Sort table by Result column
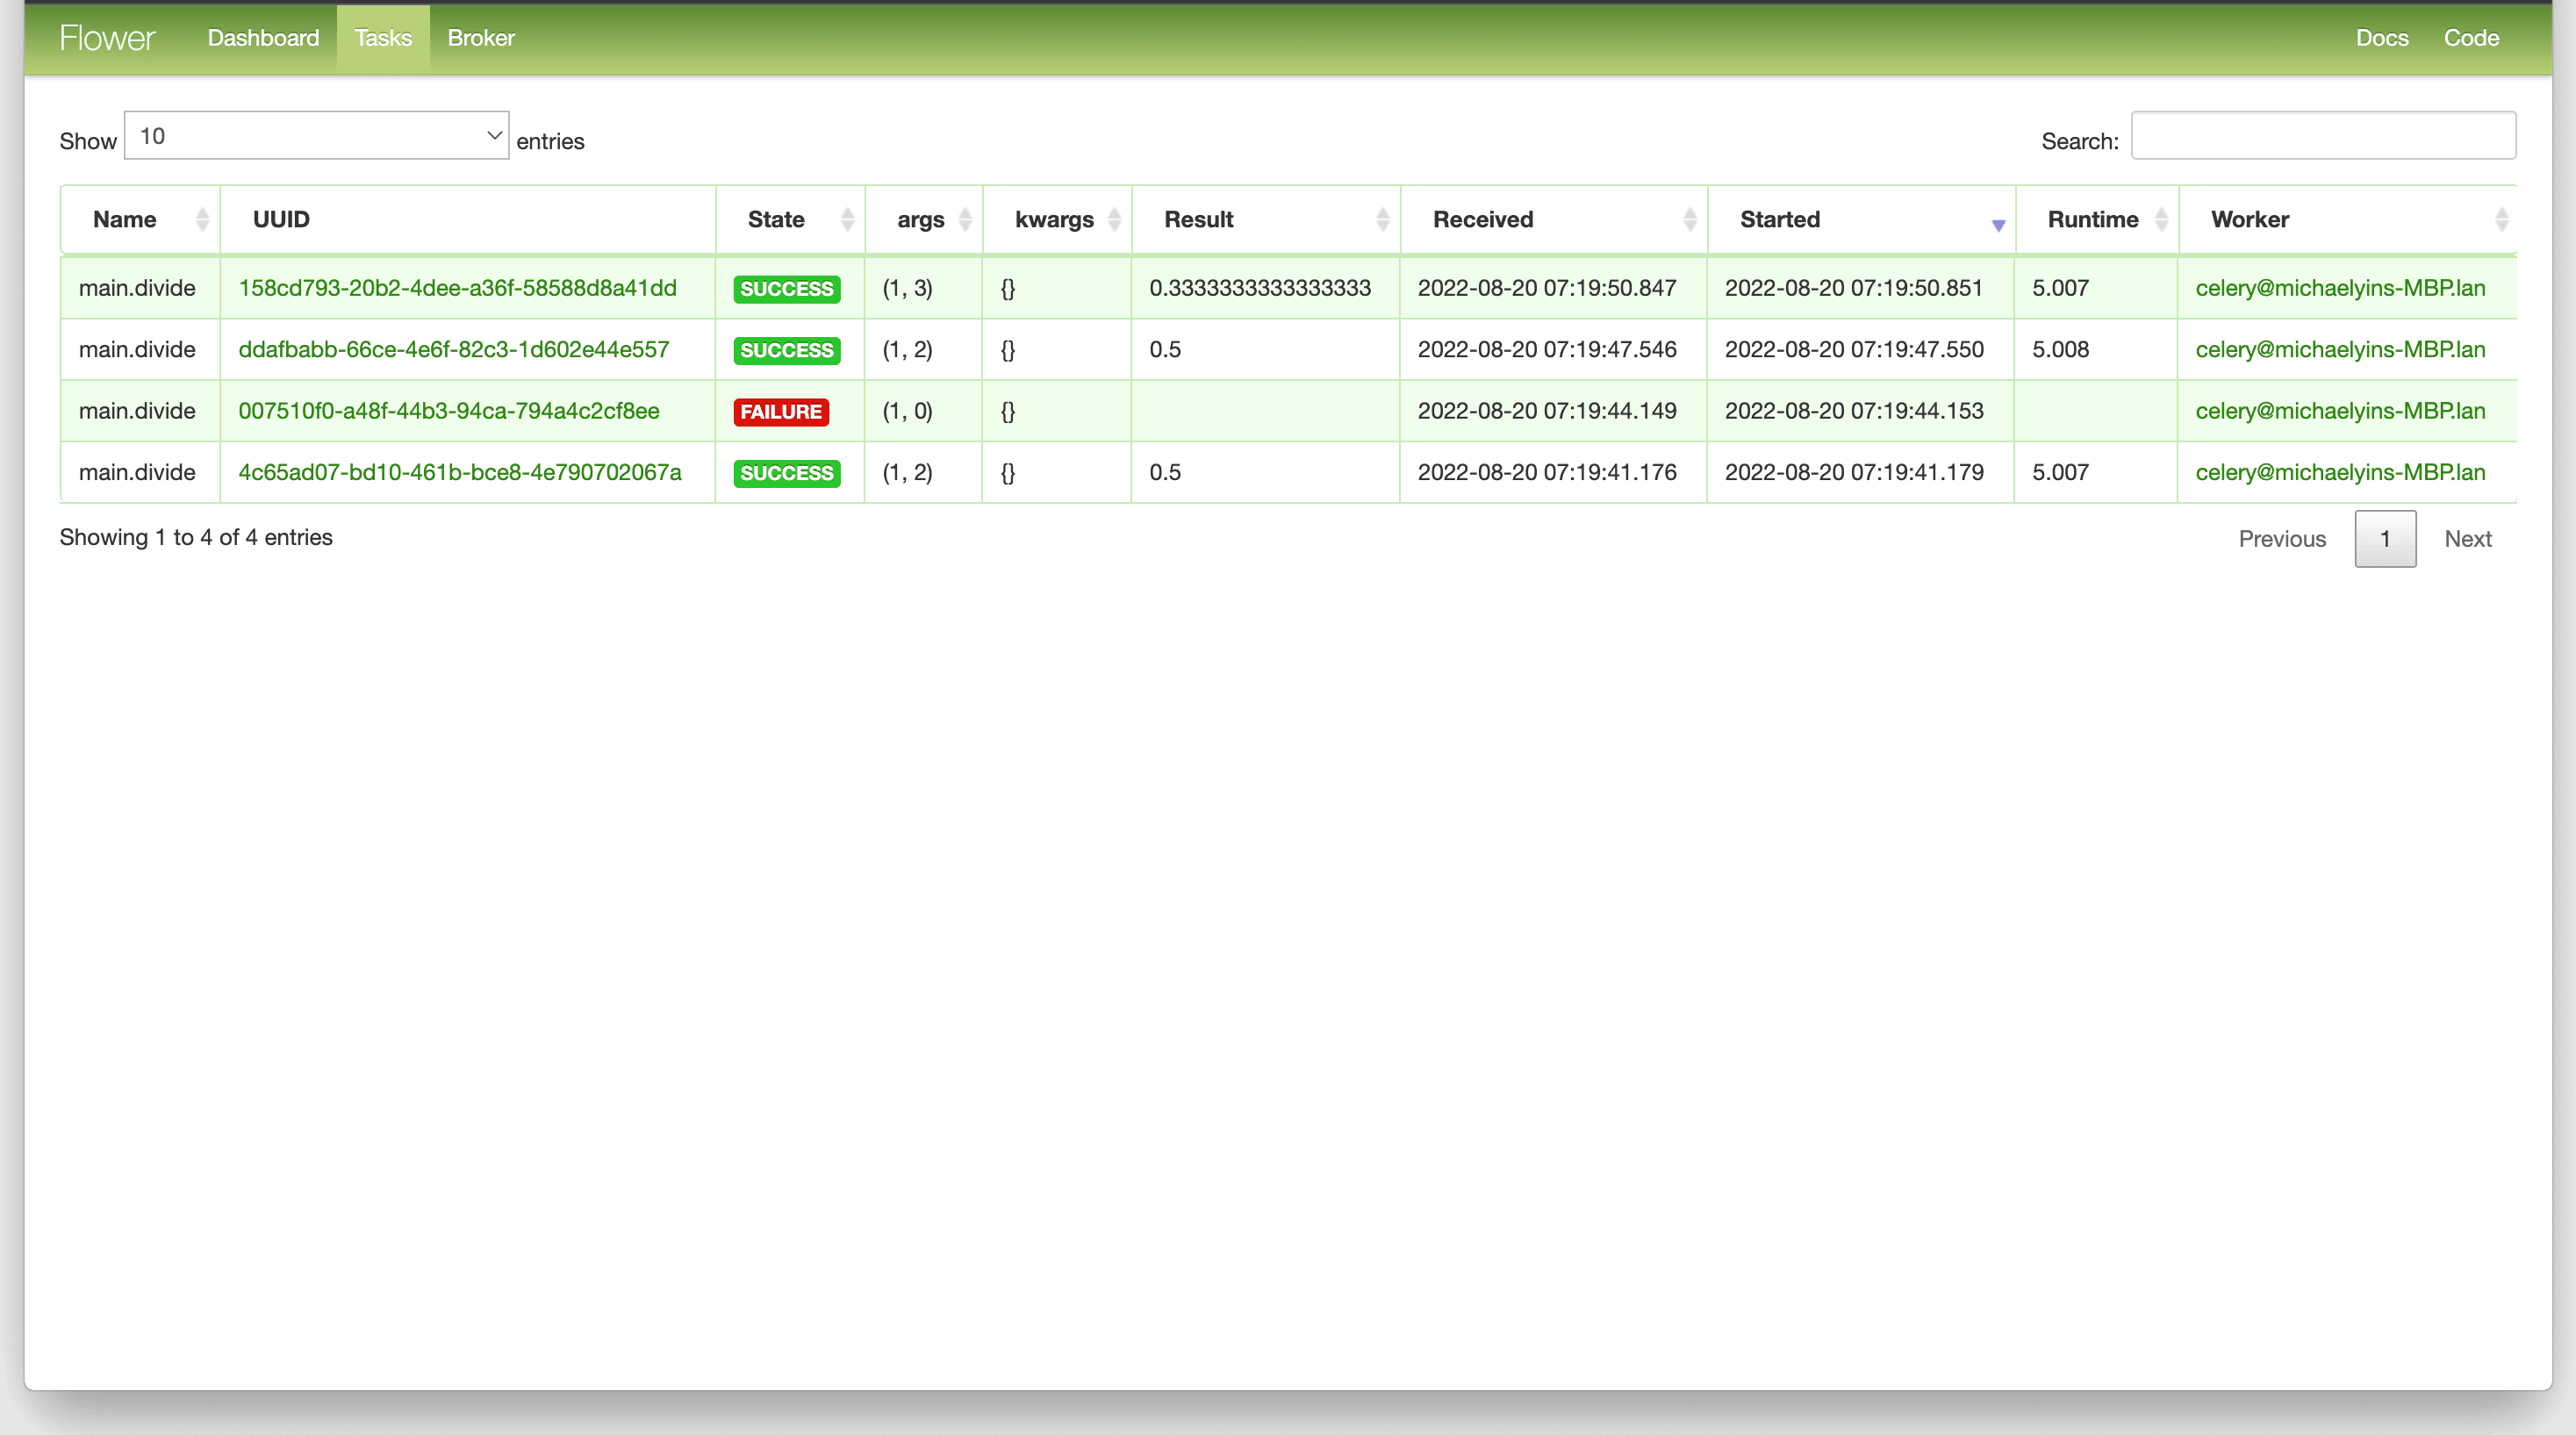Screen dimensions: 2576x1435 pyautogui.click(x=1266, y=219)
